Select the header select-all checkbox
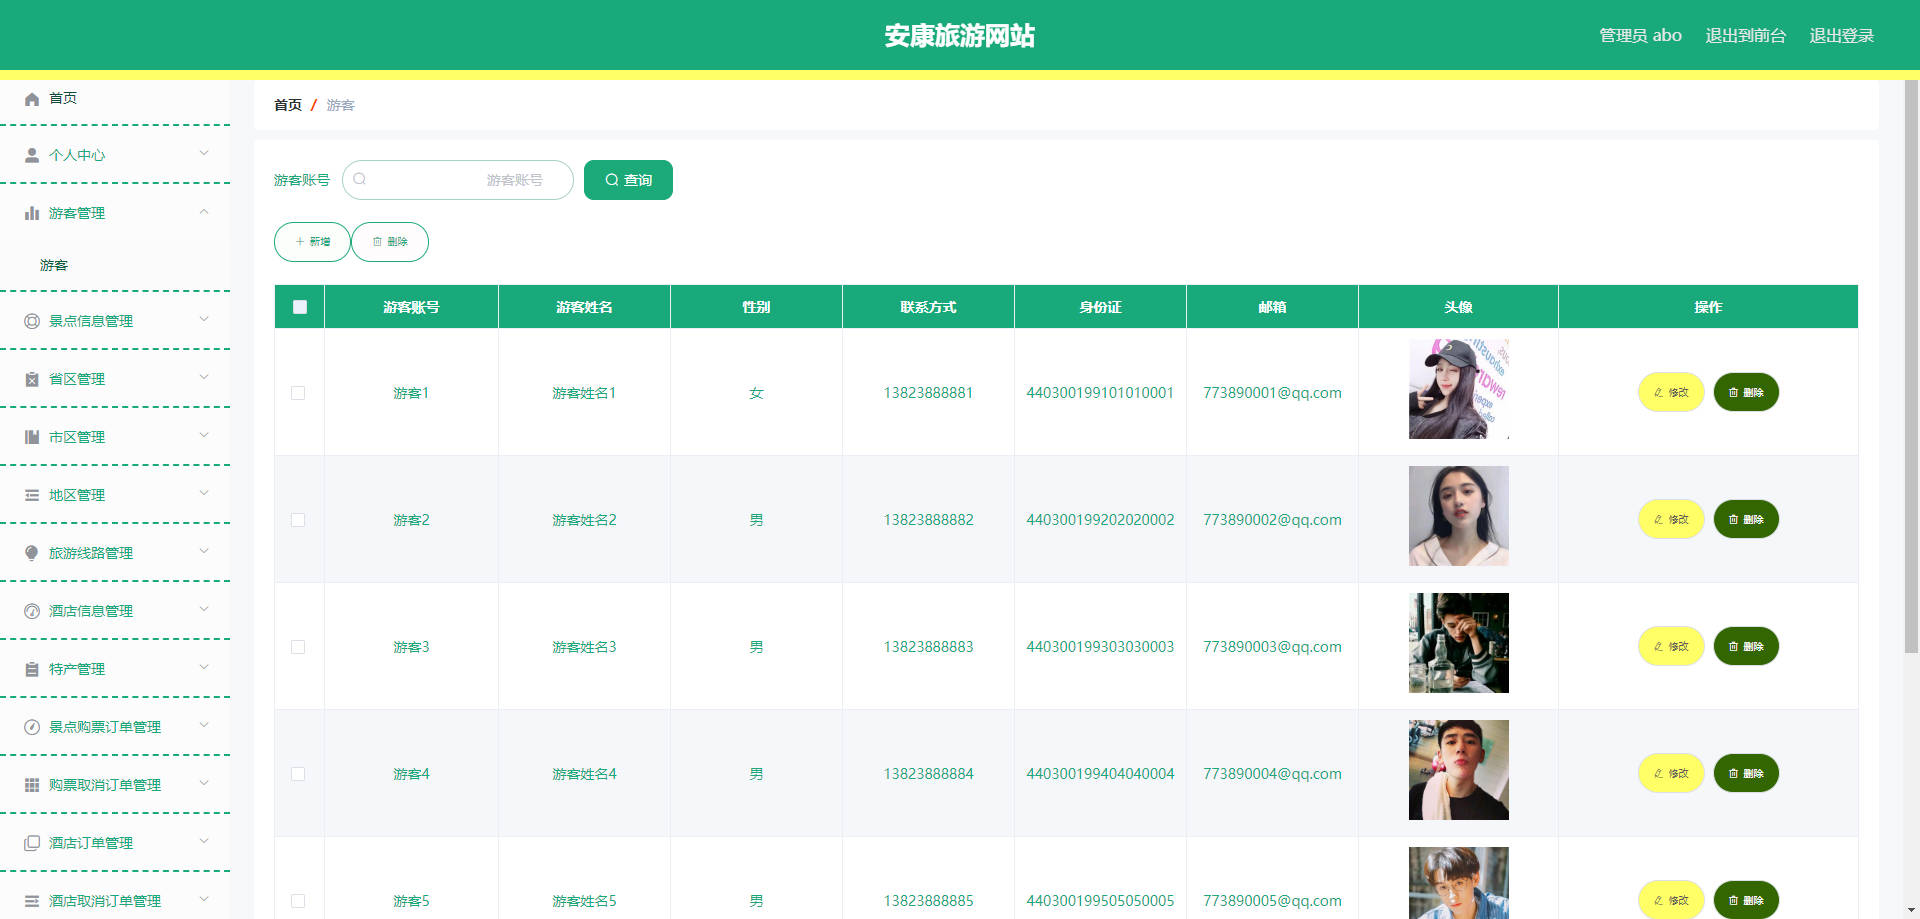The height and width of the screenshot is (919, 1920). (x=300, y=307)
